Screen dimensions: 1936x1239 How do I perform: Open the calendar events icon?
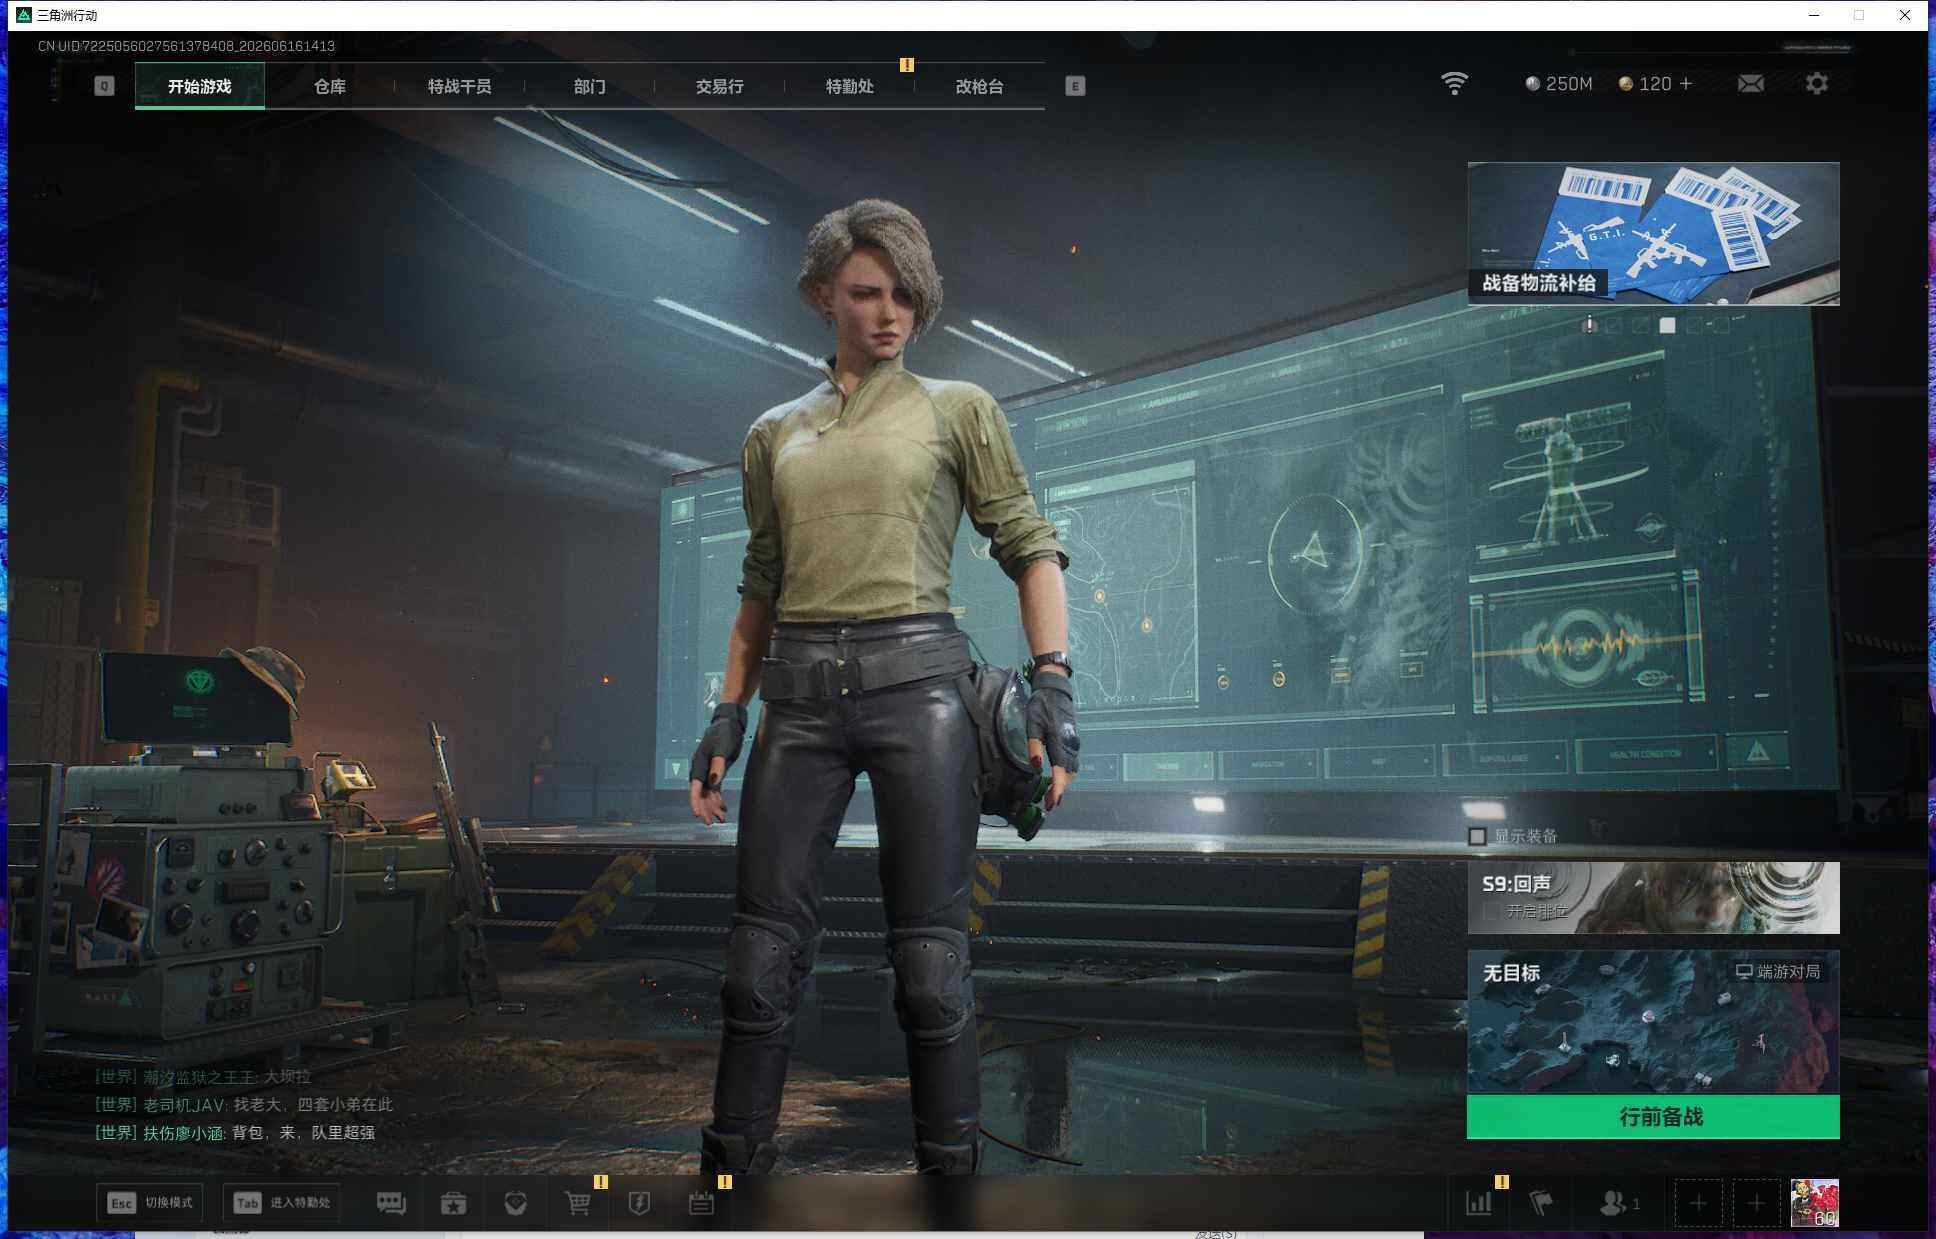(702, 1203)
